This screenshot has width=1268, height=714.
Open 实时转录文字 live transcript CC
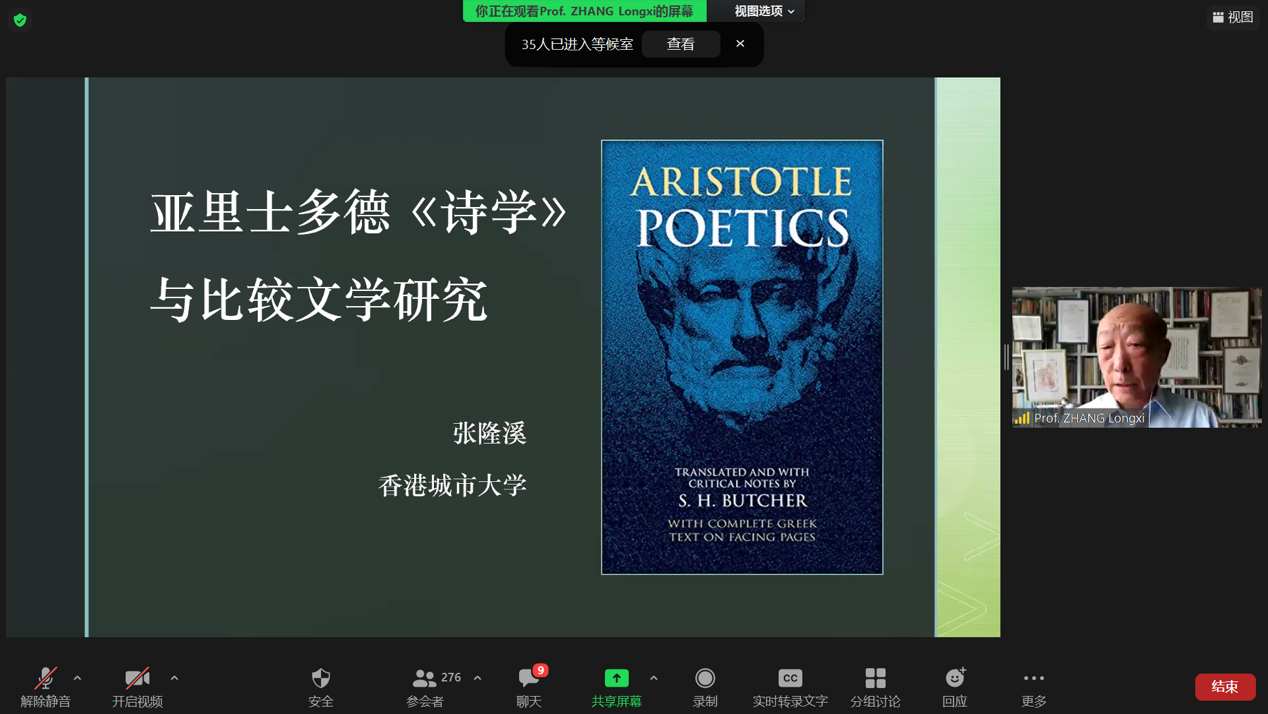tap(790, 687)
